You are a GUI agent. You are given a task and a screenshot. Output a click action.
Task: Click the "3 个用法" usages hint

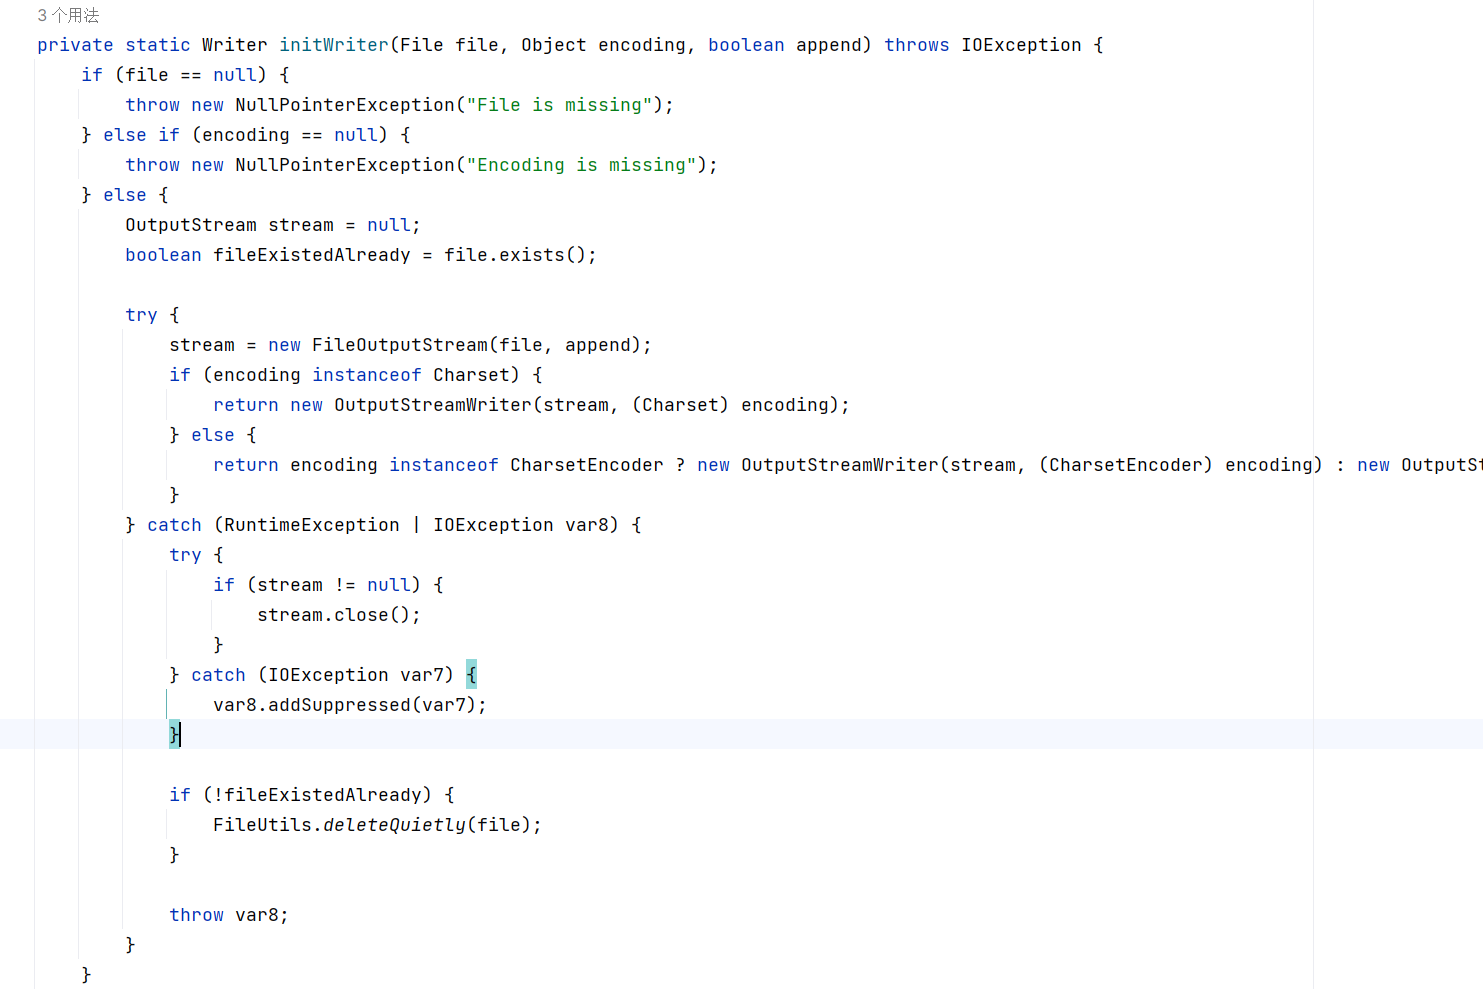click(x=68, y=15)
